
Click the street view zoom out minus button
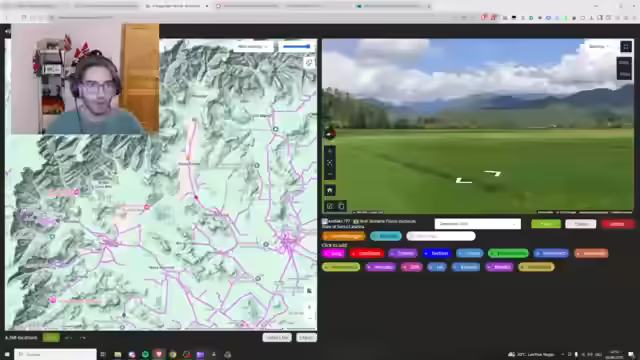(x=330, y=174)
